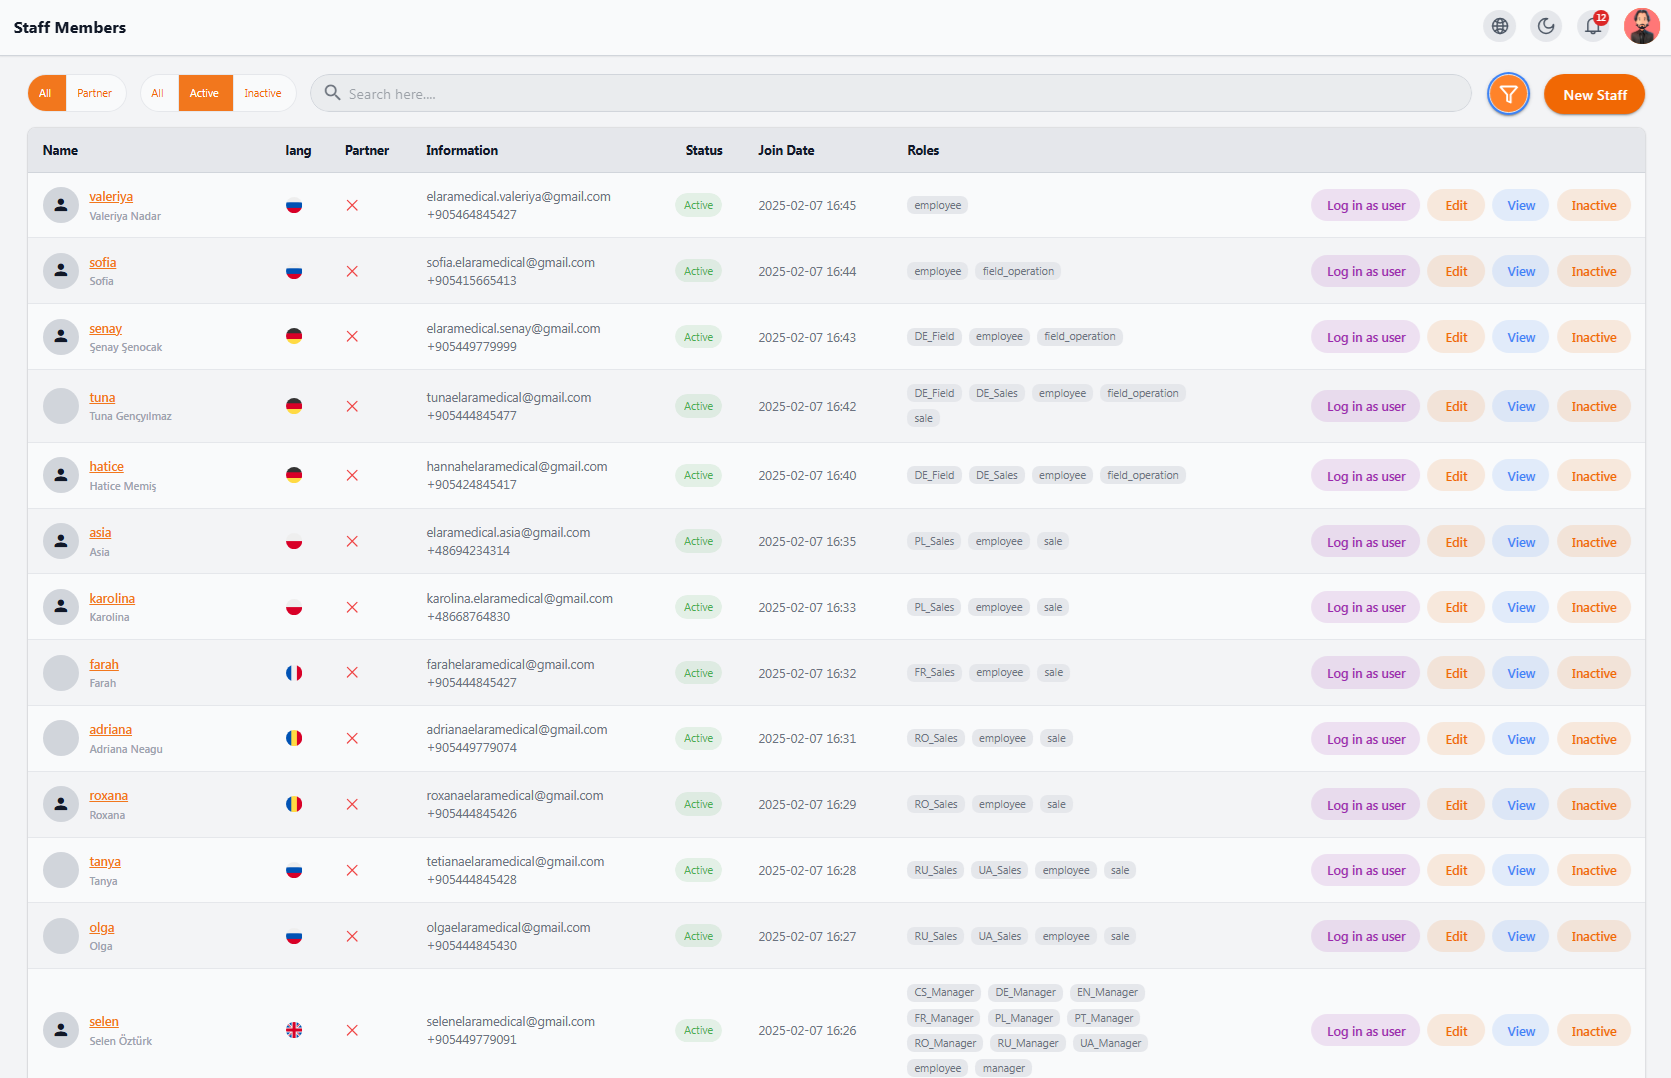Click the search magnifier icon

[332, 92]
